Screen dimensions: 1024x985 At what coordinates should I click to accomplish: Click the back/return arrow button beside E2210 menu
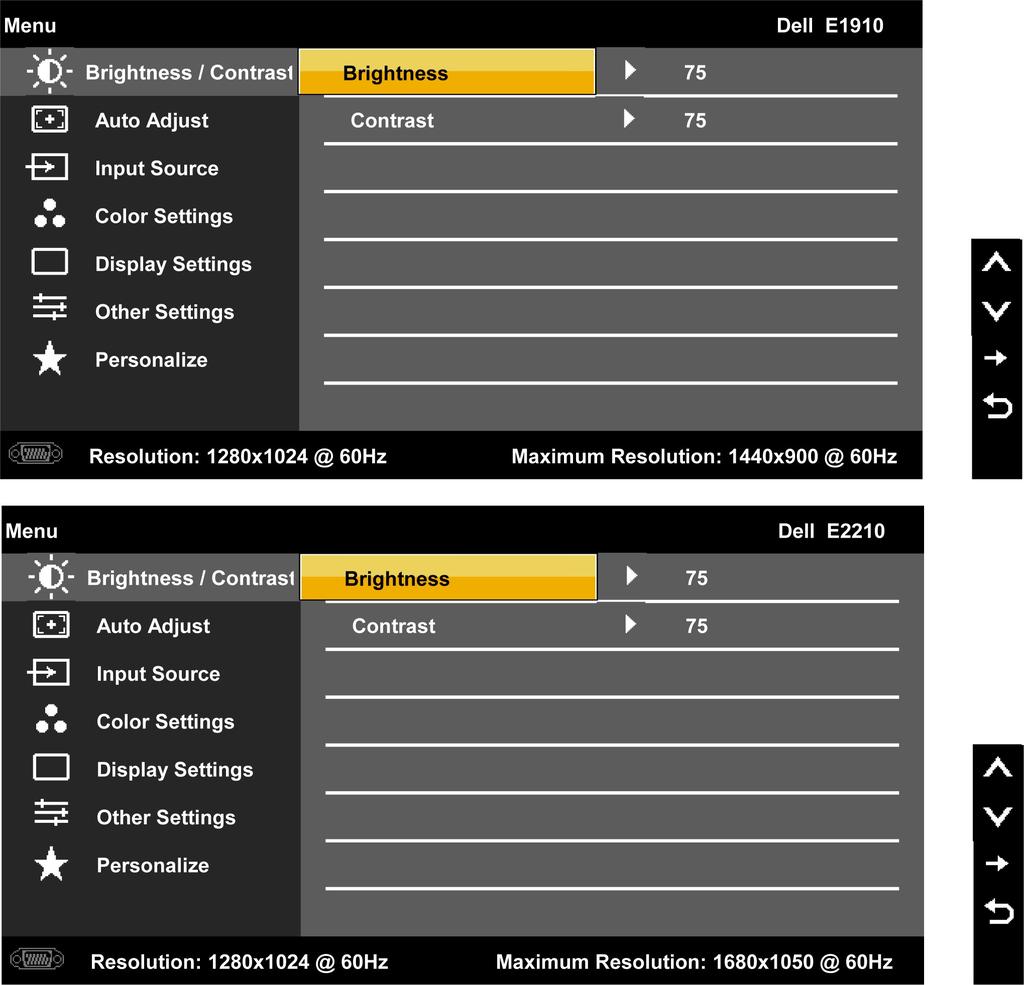(x=999, y=912)
